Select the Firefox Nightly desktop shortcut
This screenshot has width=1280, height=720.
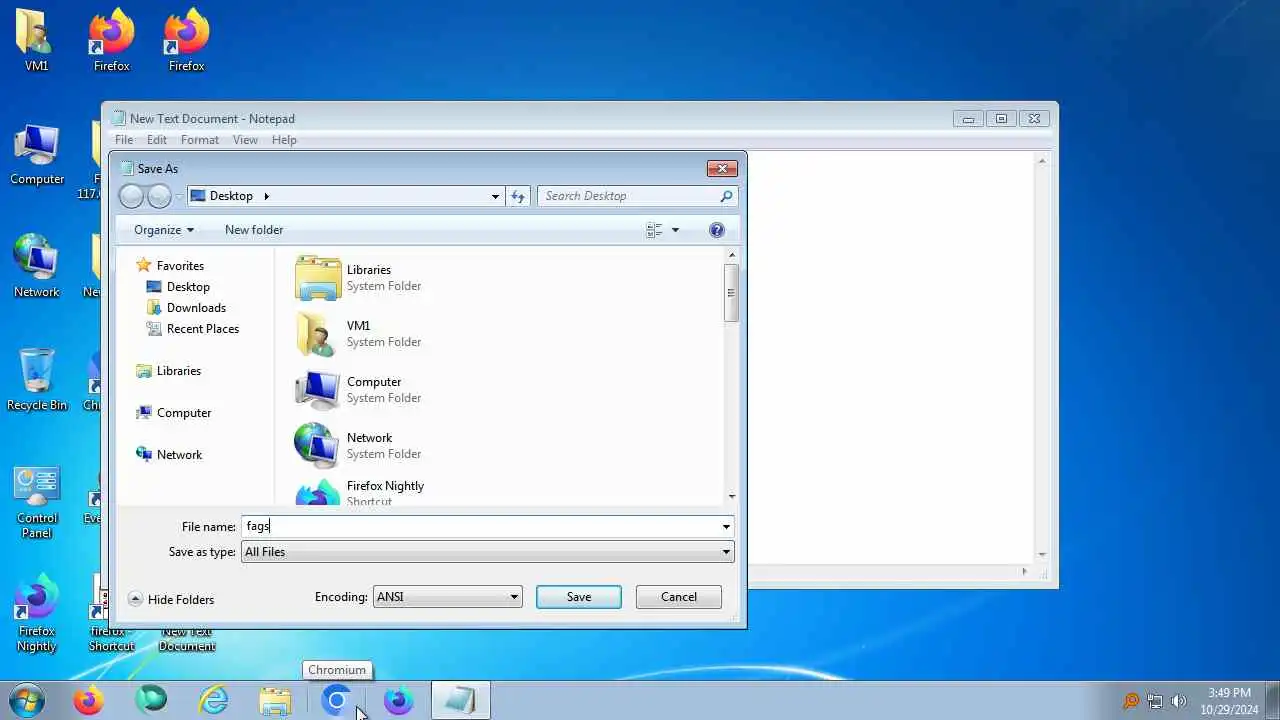[37, 612]
